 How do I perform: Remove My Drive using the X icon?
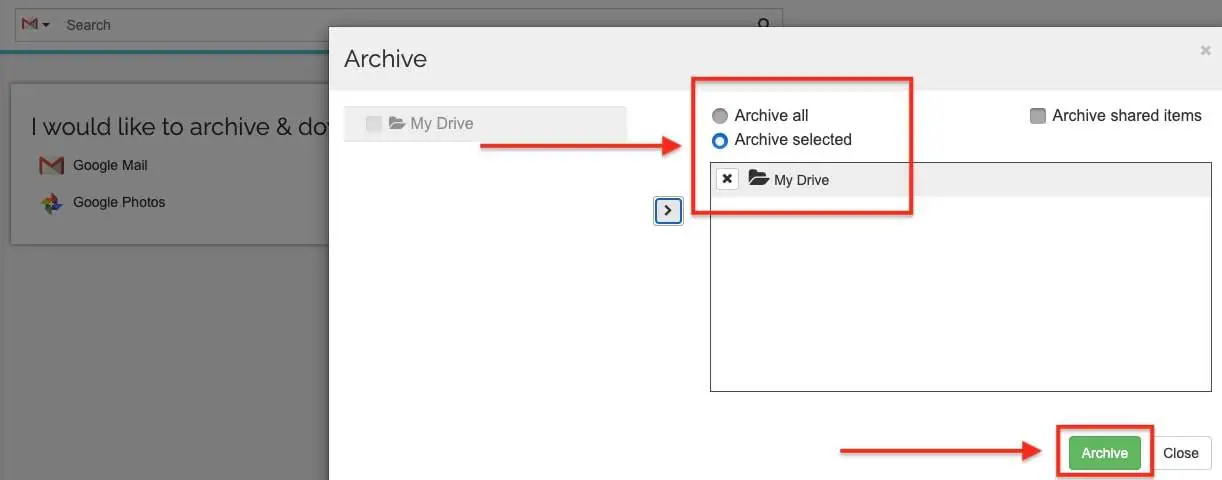(728, 179)
